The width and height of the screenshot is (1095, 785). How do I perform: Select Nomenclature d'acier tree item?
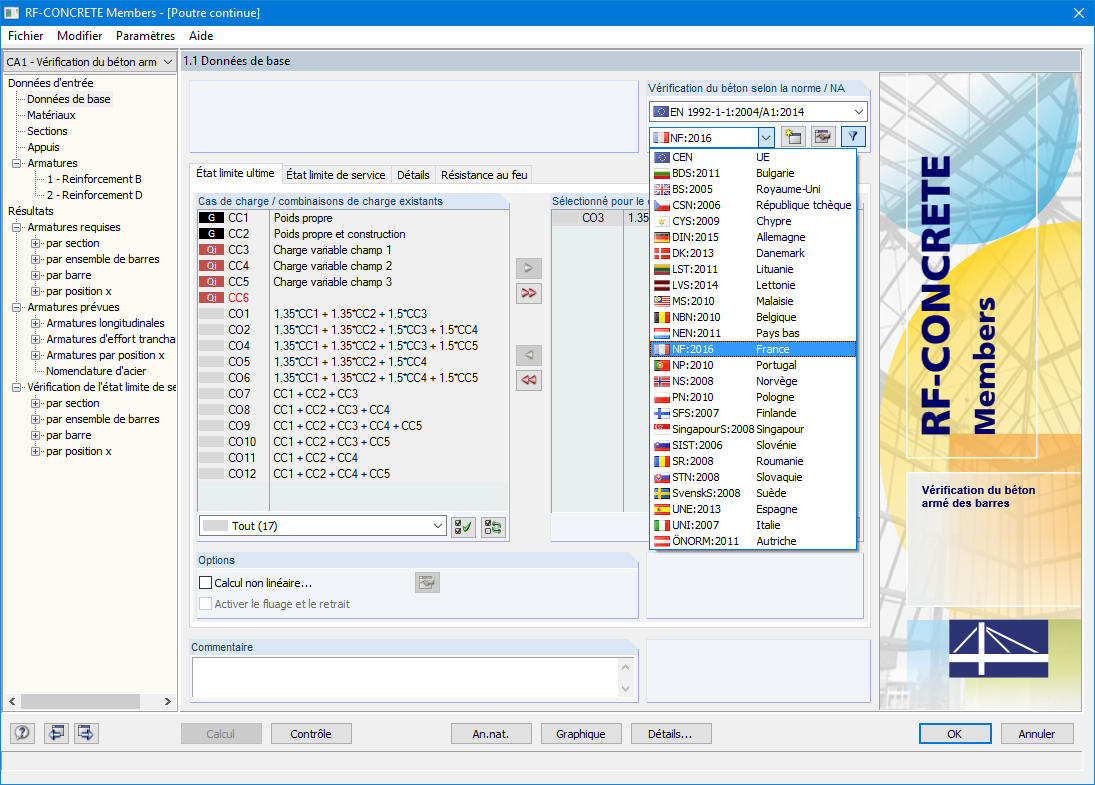[96, 372]
